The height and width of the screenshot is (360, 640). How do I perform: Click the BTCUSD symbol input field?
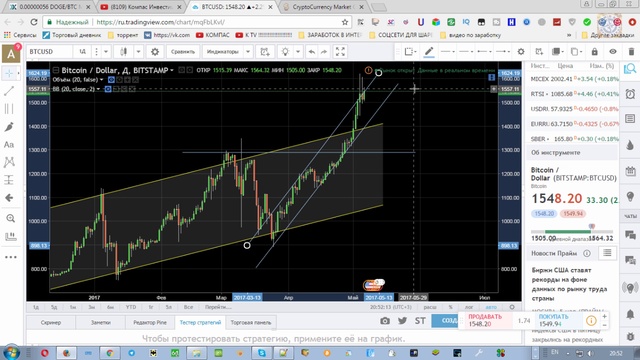click(x=50, y=52)
